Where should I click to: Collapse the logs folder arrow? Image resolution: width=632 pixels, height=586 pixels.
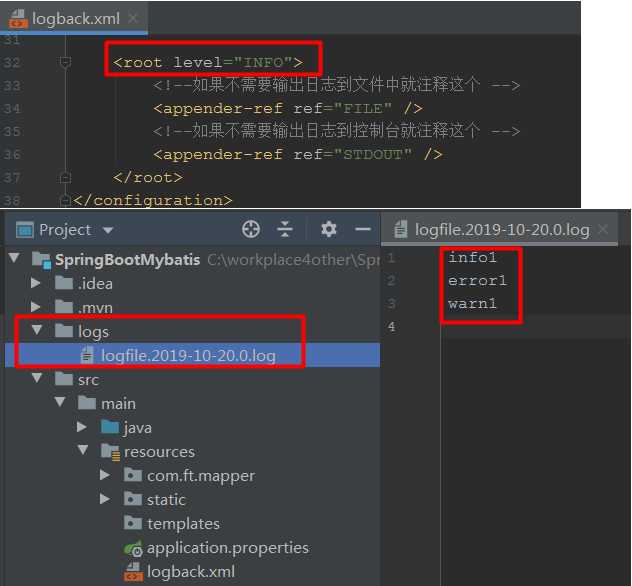pyautogui.click(x=37, y=330)
